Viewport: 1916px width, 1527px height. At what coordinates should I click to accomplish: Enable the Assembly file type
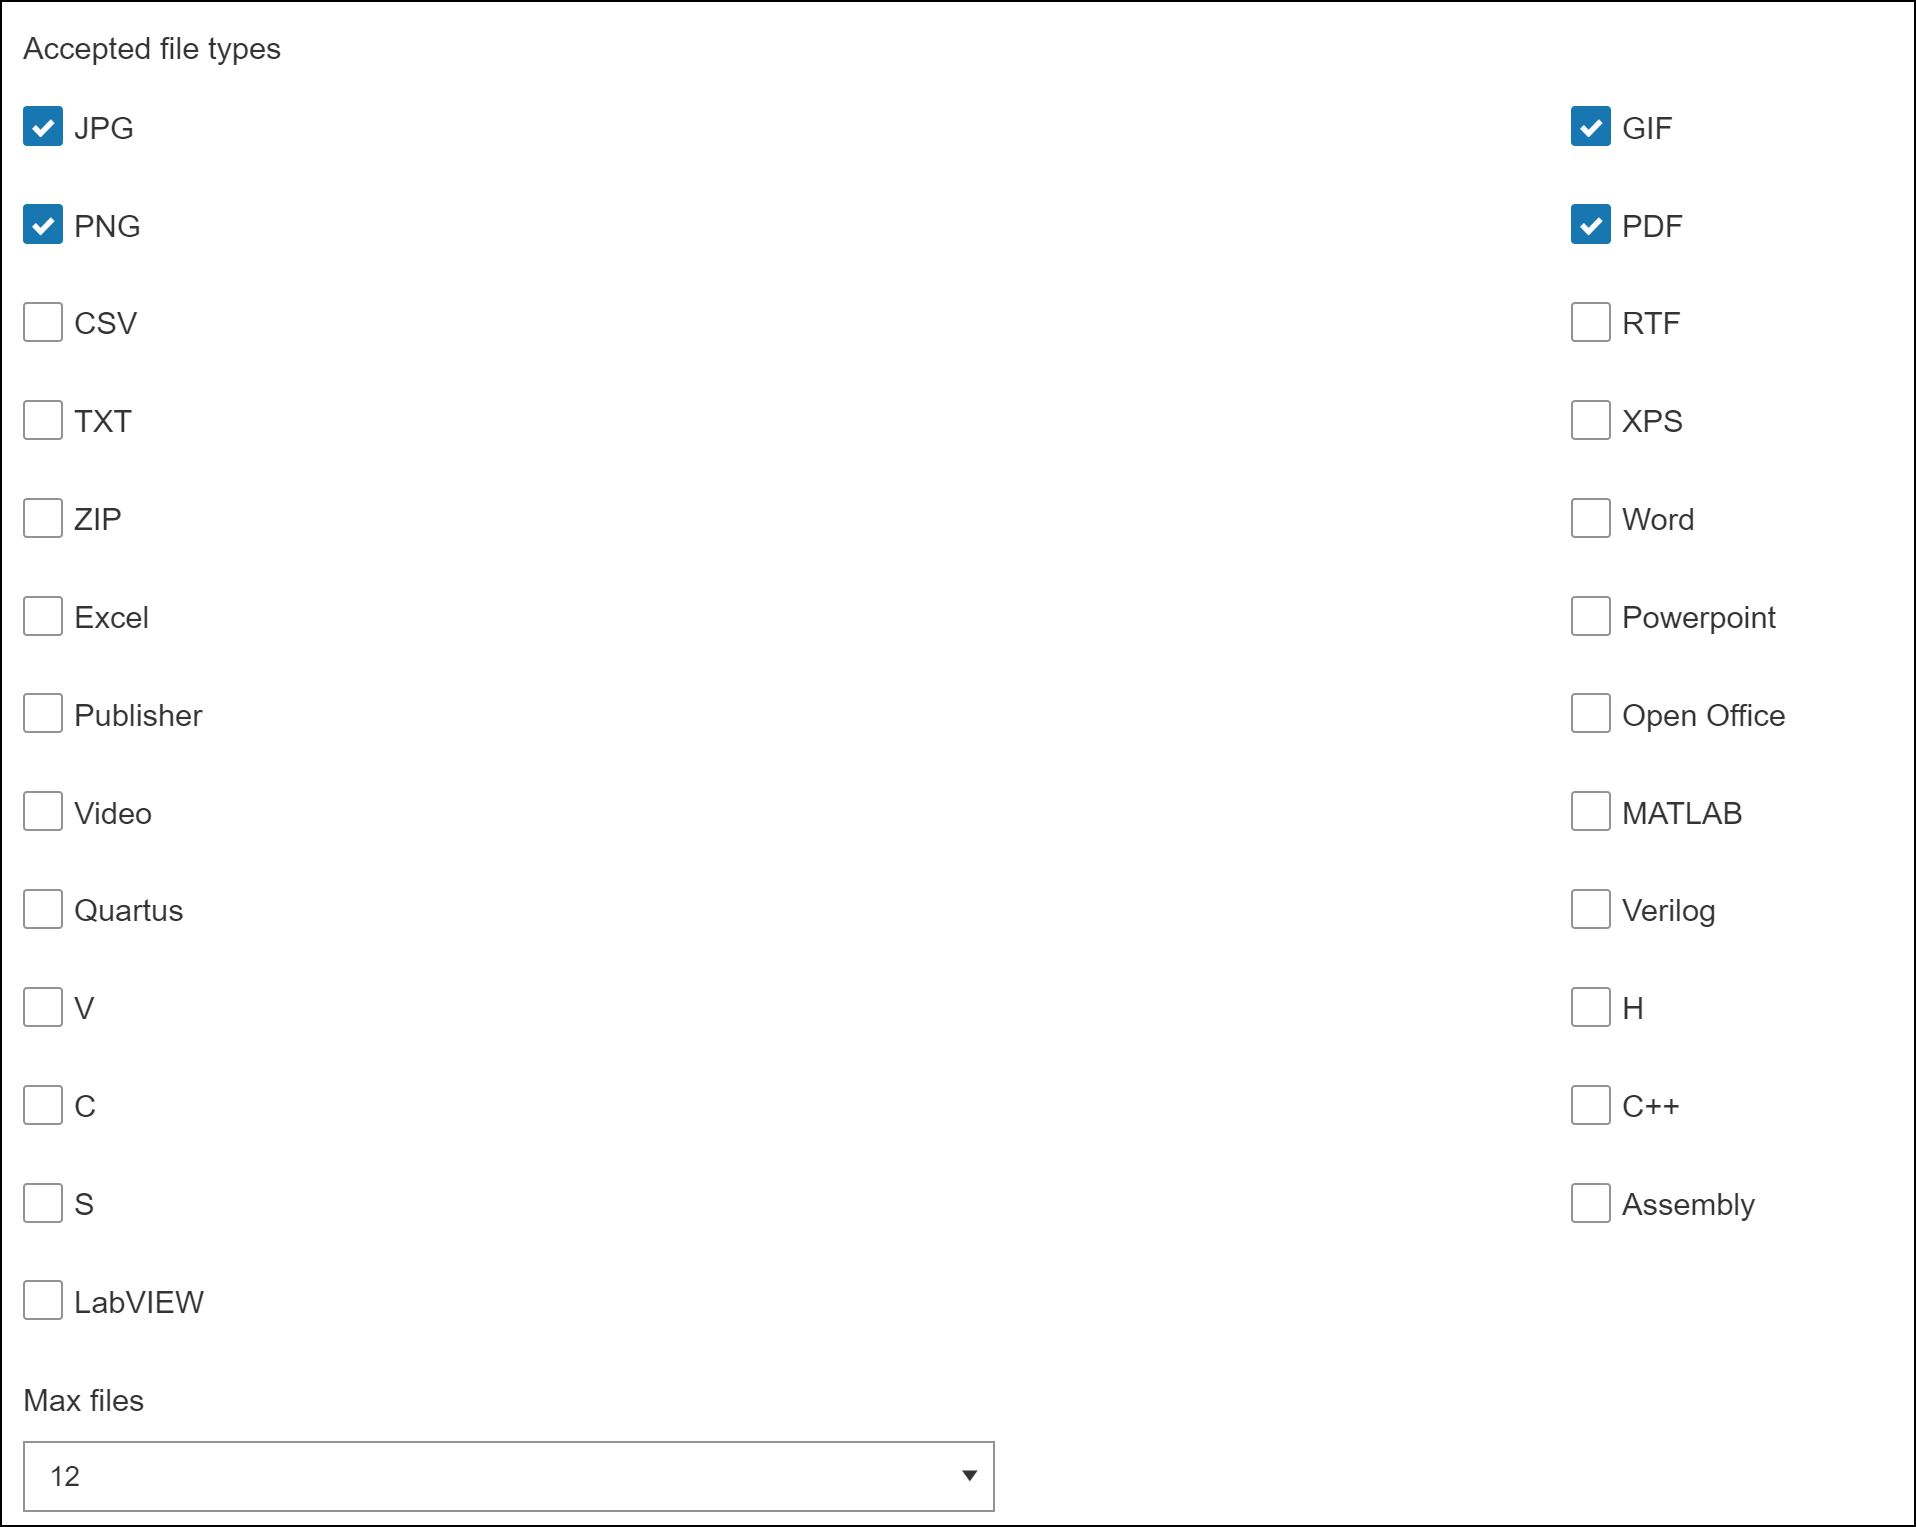tap(1590, 1204)
